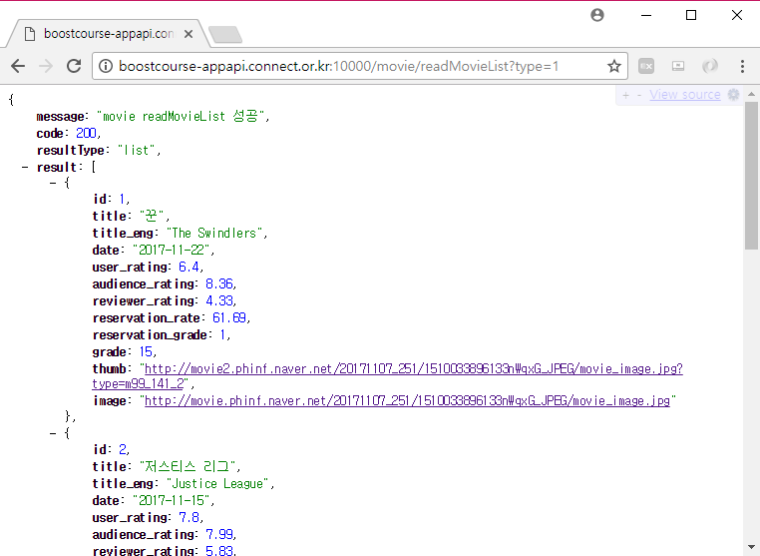Collapse the second movie object (id 2)
The image size is (760, 556).
[x=53, y=433]
